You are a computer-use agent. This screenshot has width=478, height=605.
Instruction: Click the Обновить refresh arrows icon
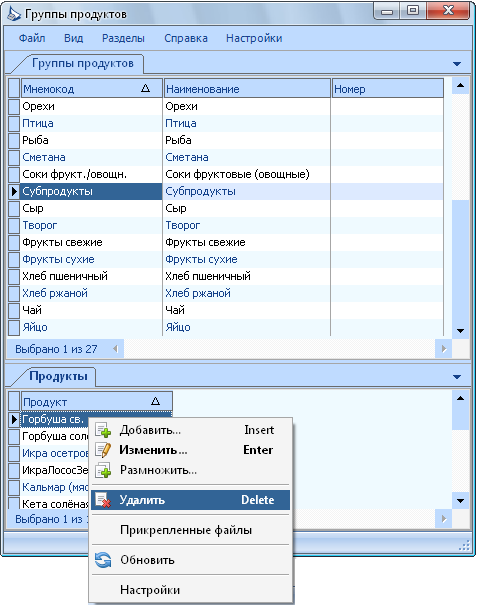103,560
